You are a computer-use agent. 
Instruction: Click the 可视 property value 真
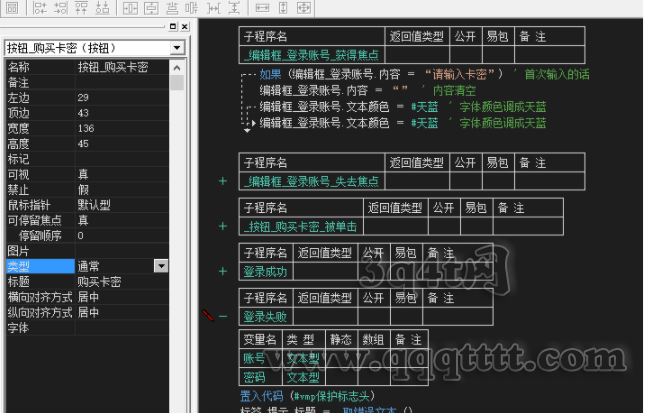click(x=83, y=174)
